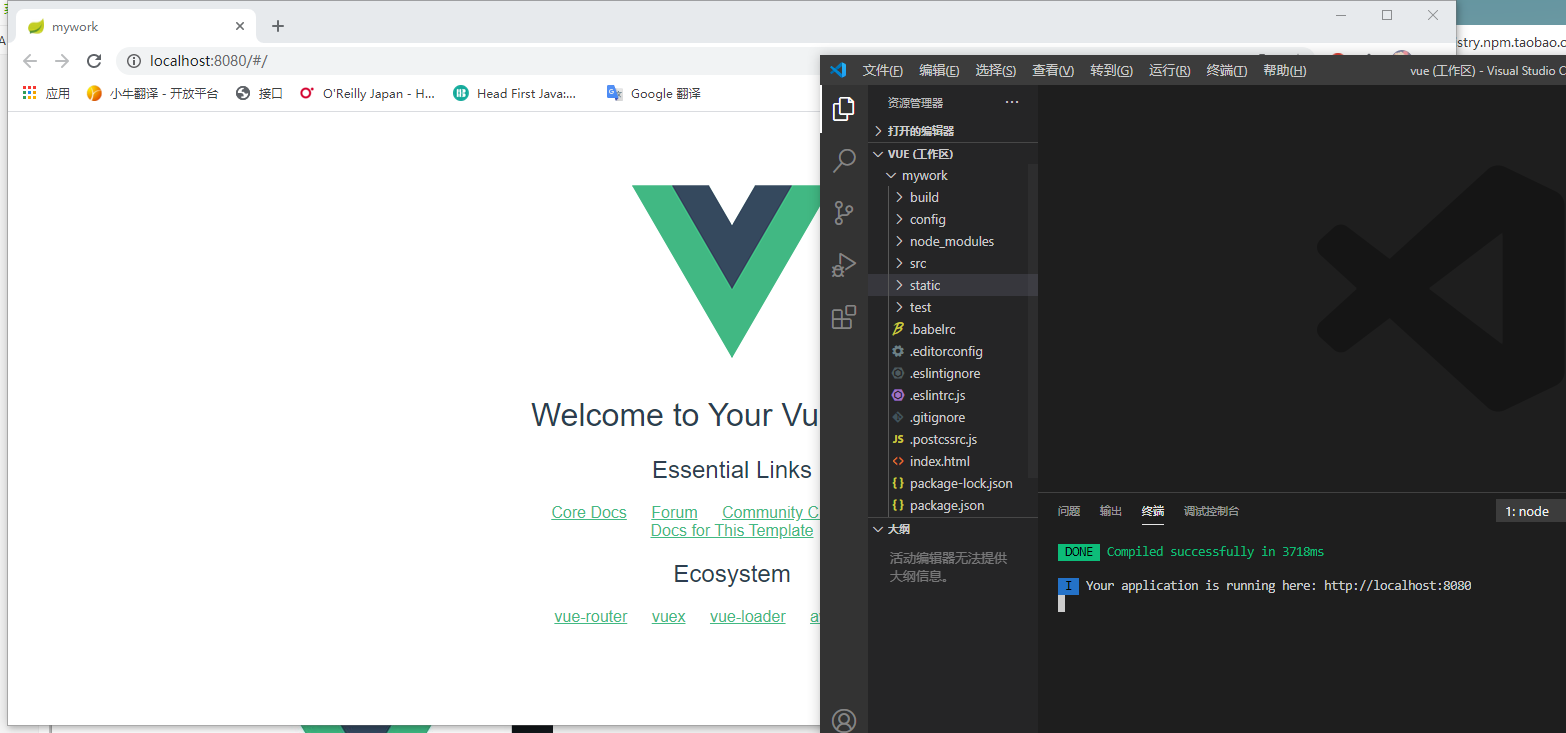Expand the src folder

click(x=953, y=263)
